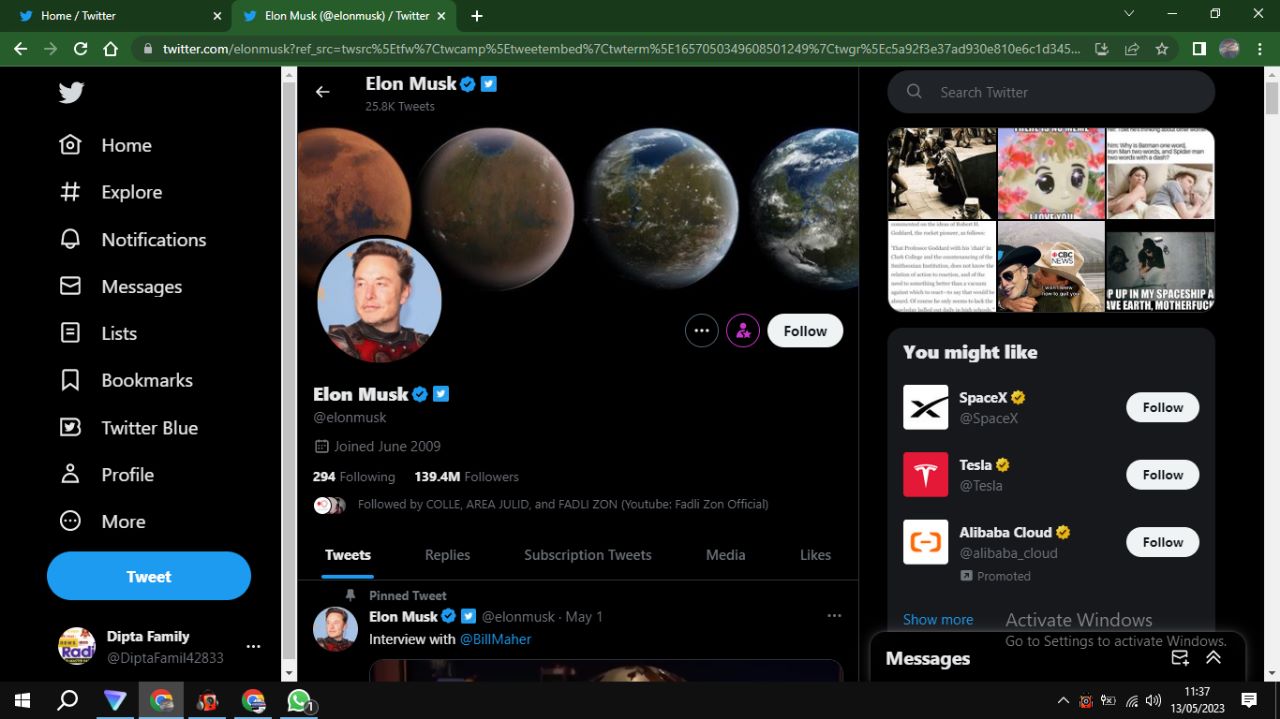Expand the More menu in sidebar

103,521
